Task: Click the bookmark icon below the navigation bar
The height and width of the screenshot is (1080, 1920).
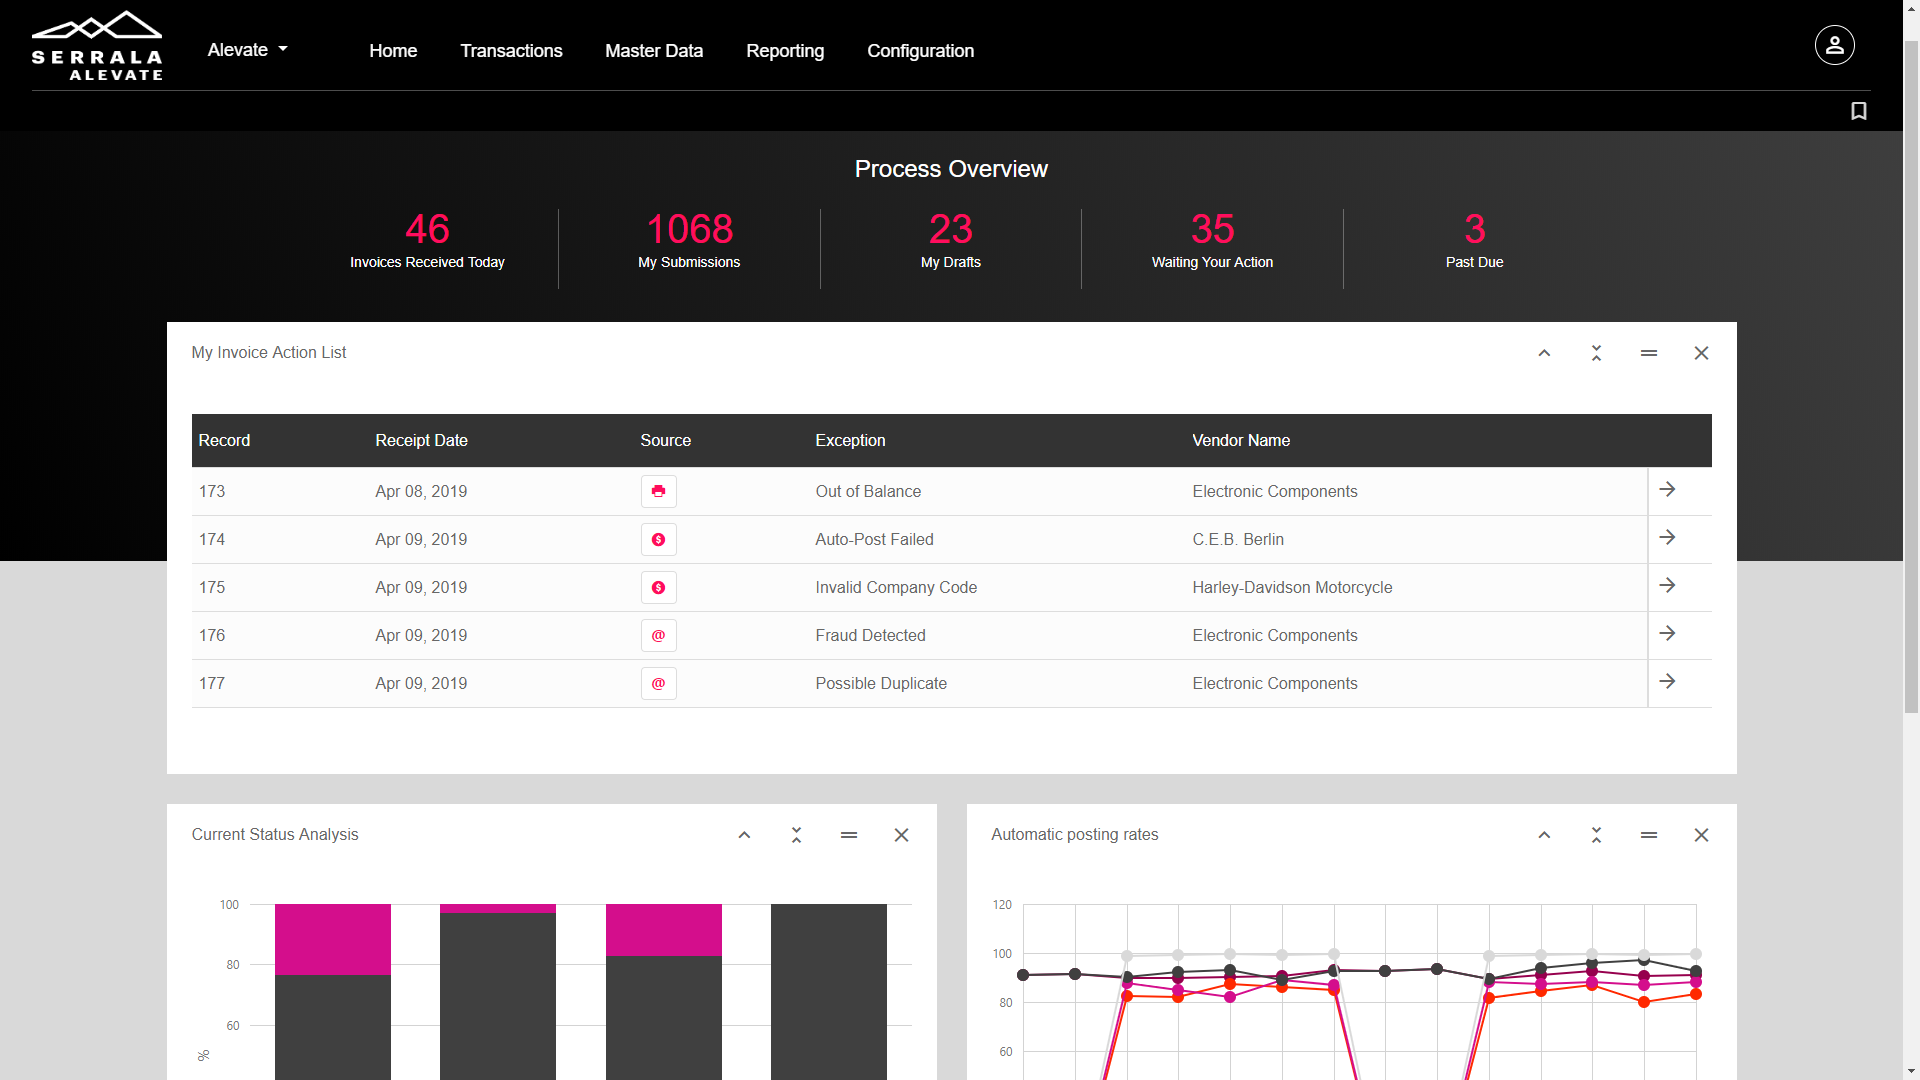Action: [x=1858, y=111]
